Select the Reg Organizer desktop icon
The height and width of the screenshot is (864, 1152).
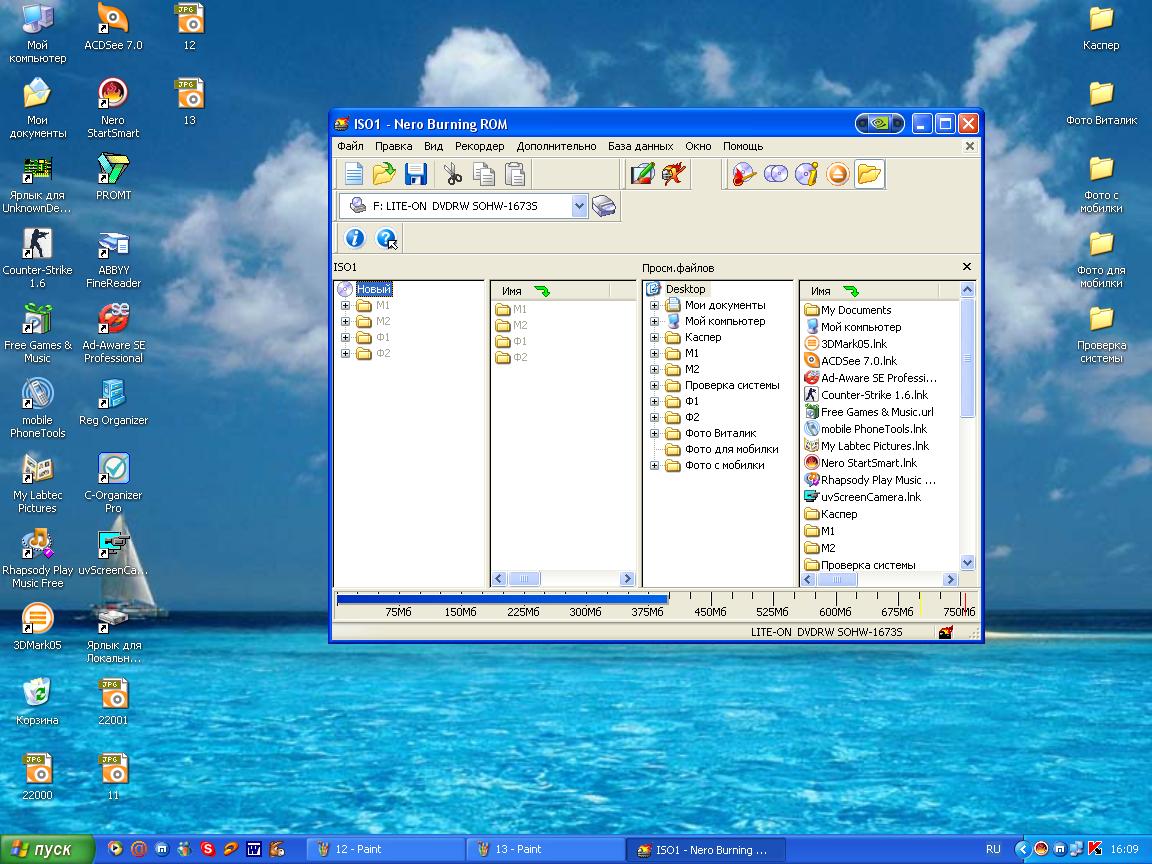coord(113,401)
